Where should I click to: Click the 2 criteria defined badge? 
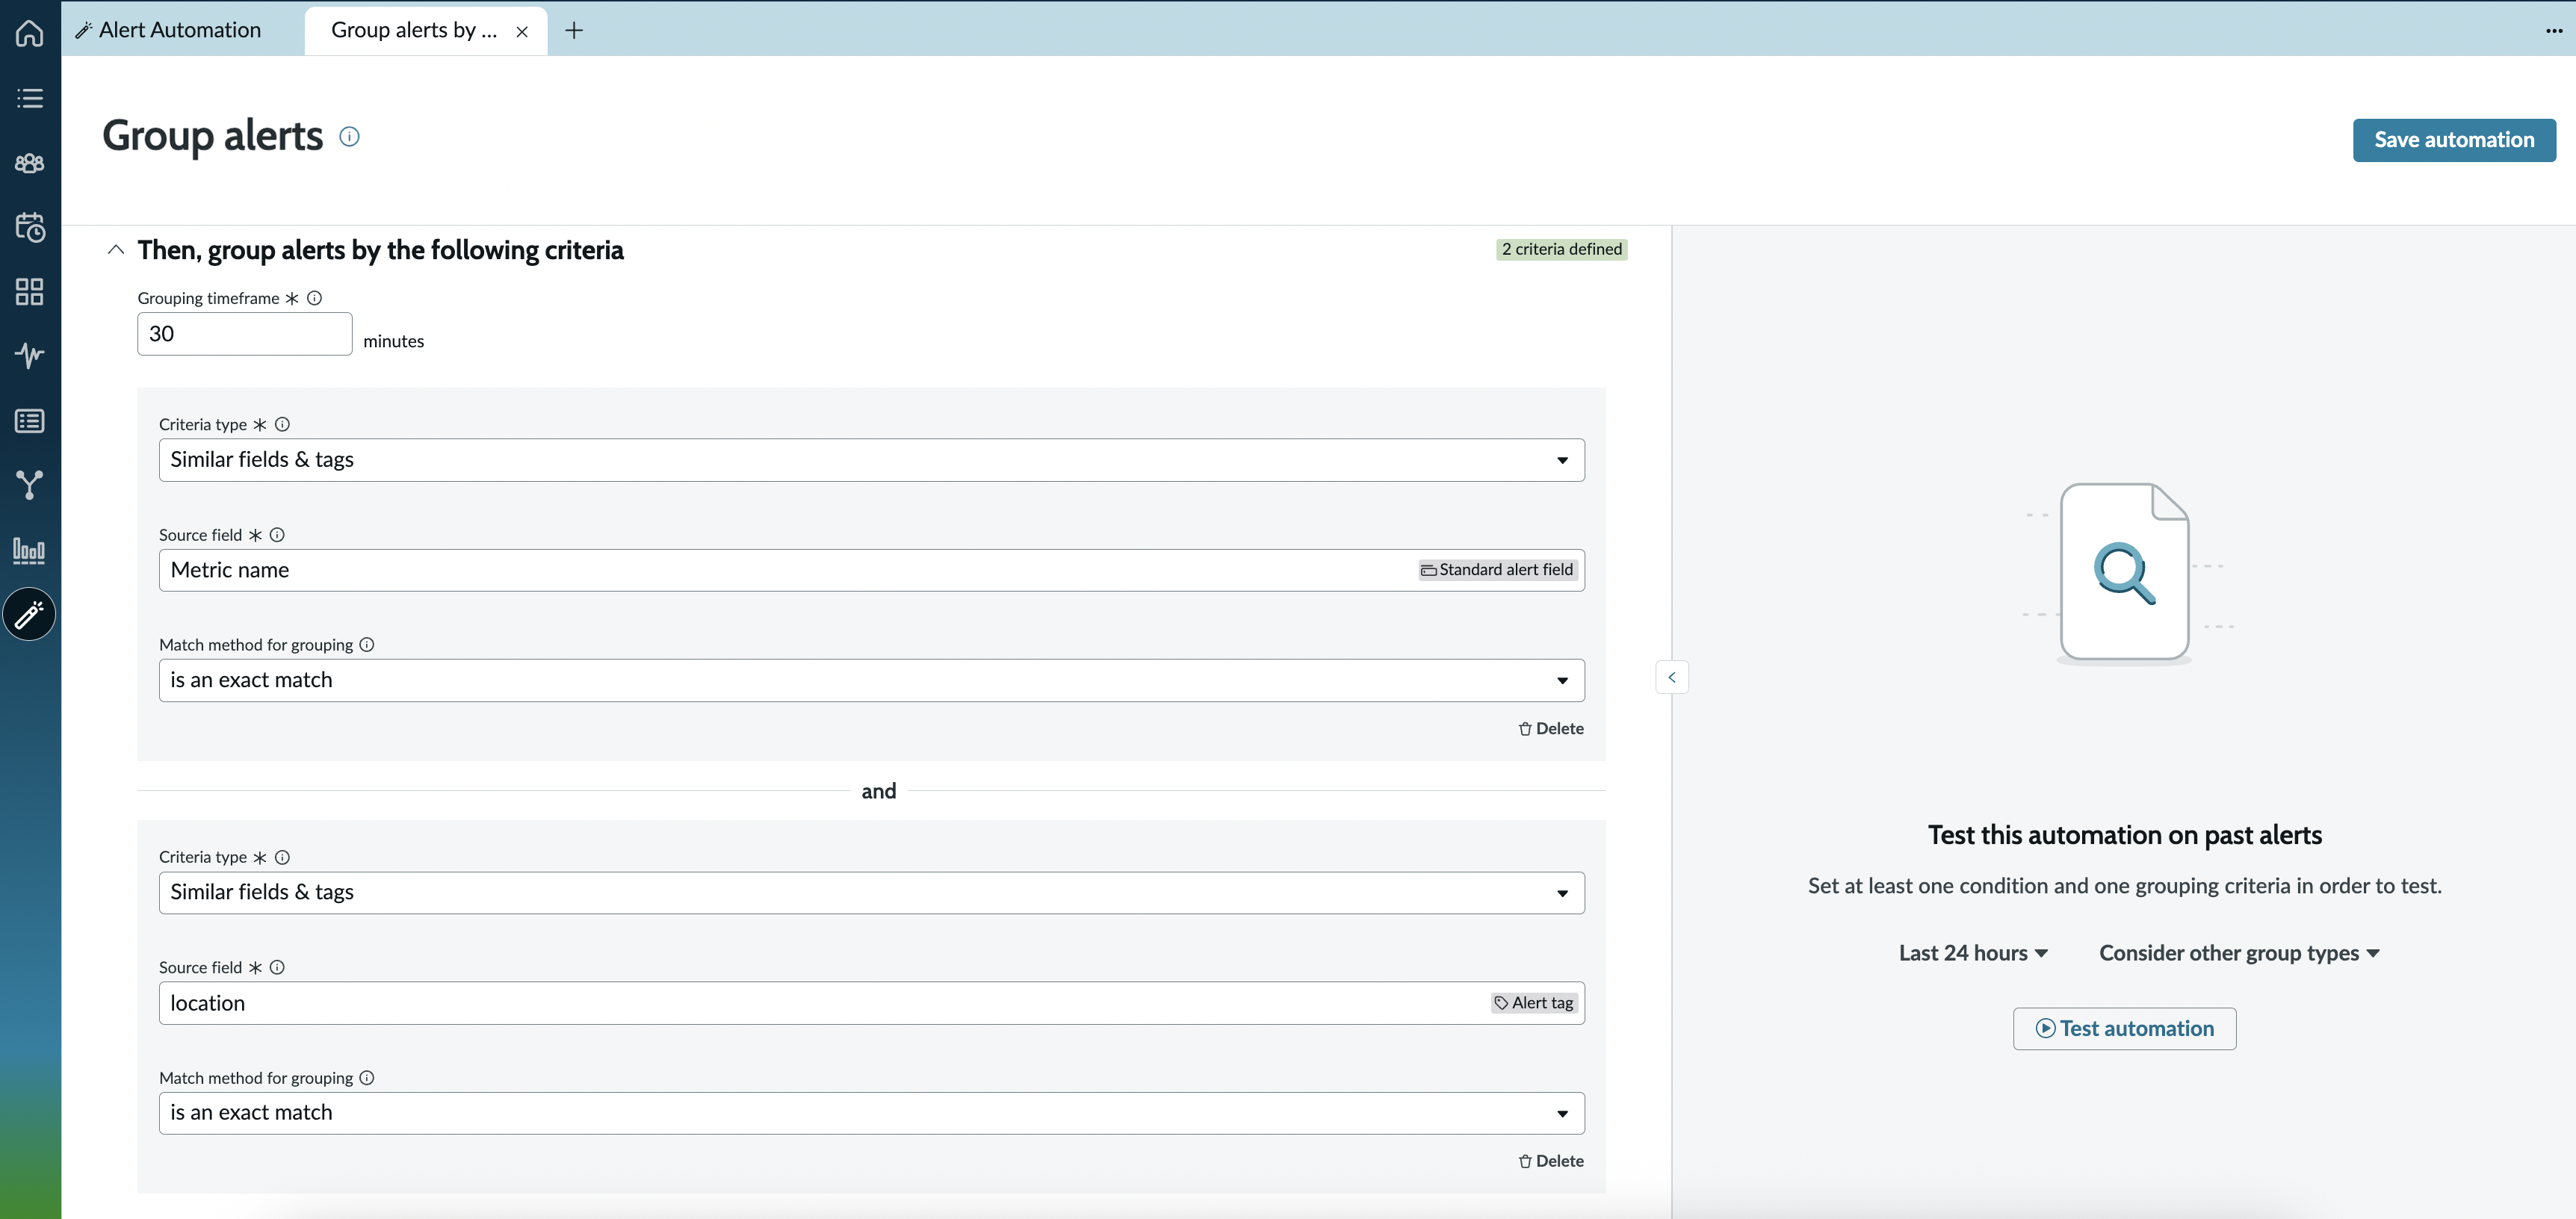1561,249
